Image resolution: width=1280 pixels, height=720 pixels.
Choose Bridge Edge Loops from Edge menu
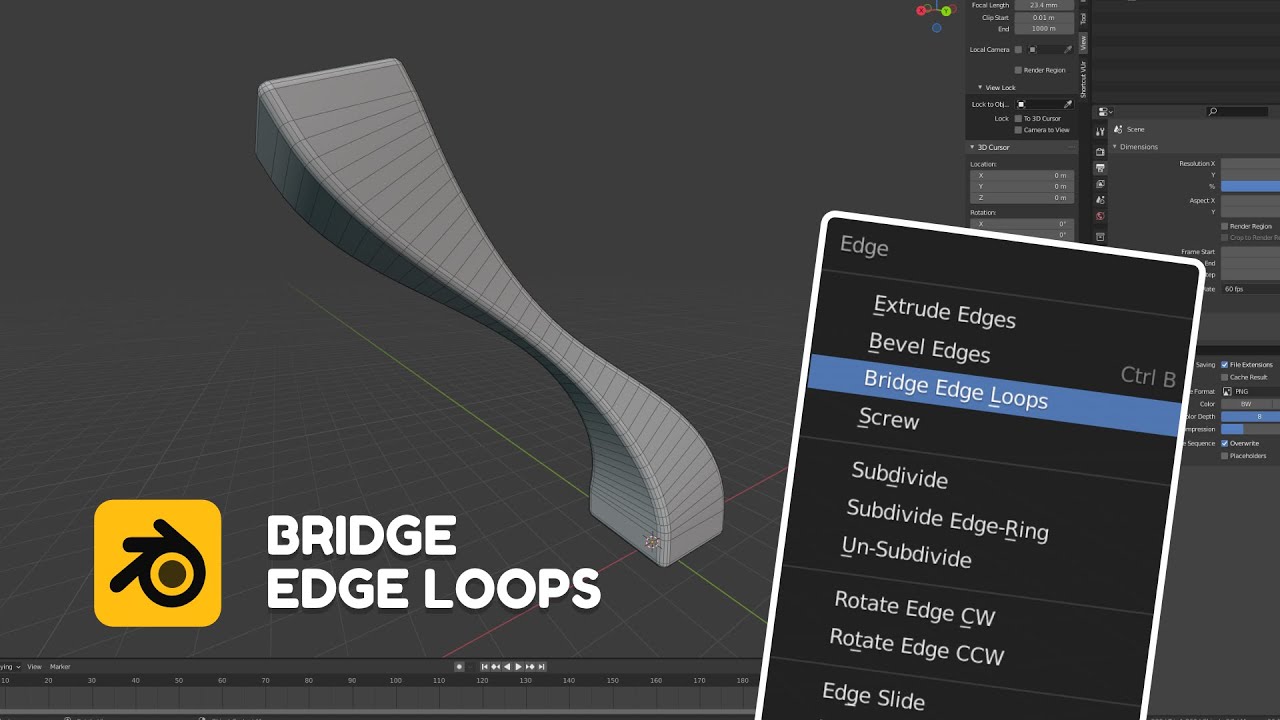point(956,390)
